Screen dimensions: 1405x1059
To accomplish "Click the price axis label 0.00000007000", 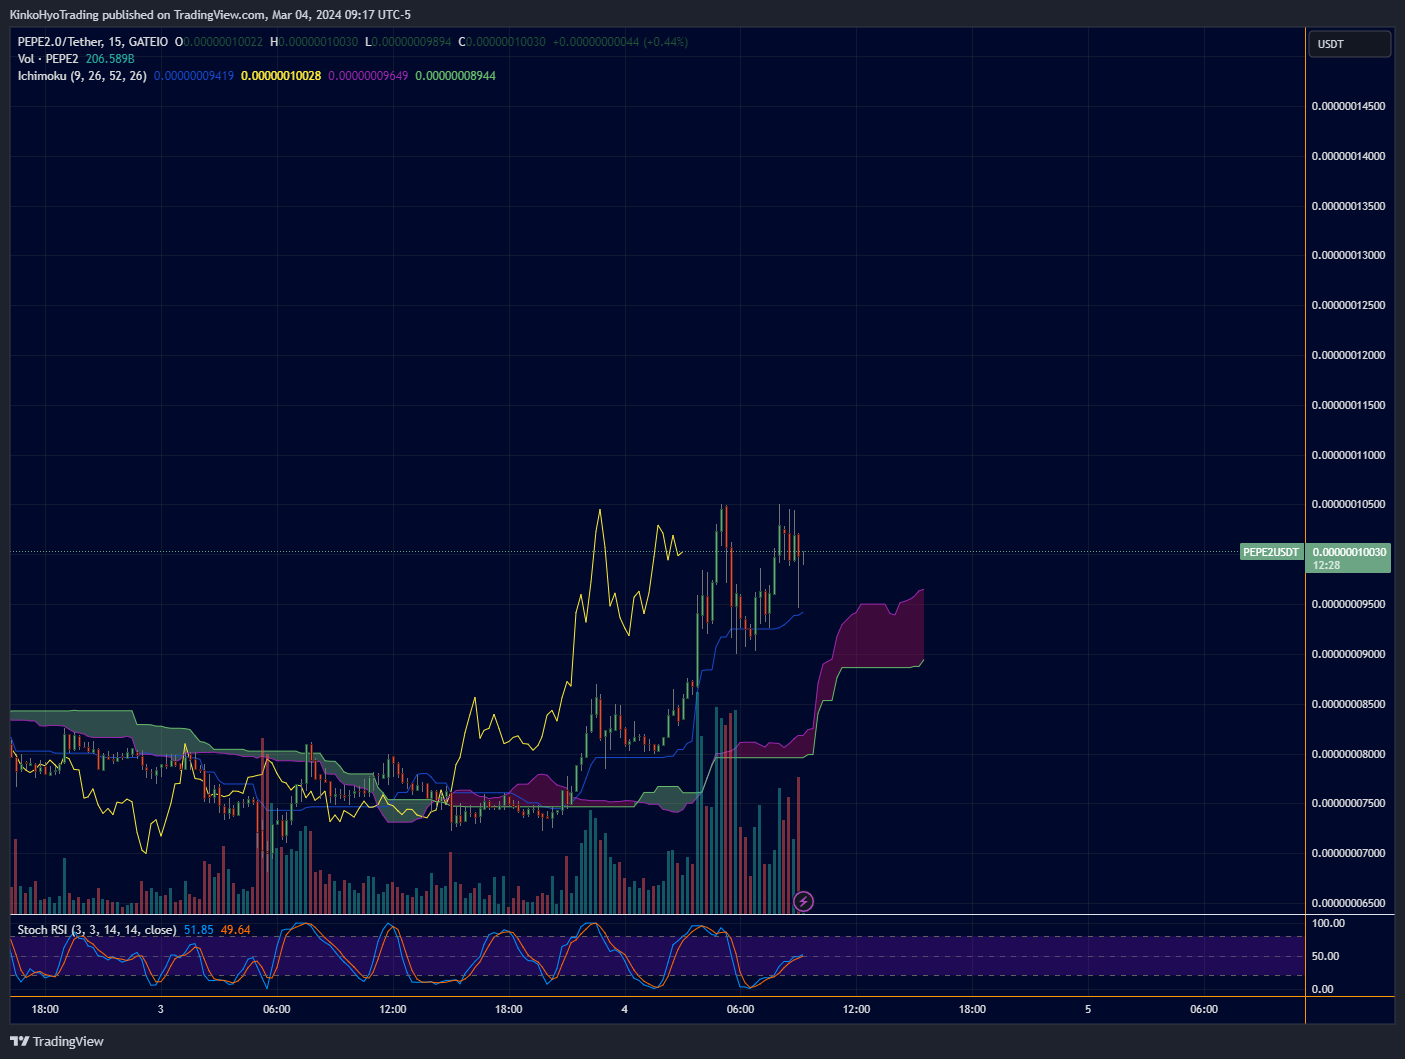I will coord(1349,853).
